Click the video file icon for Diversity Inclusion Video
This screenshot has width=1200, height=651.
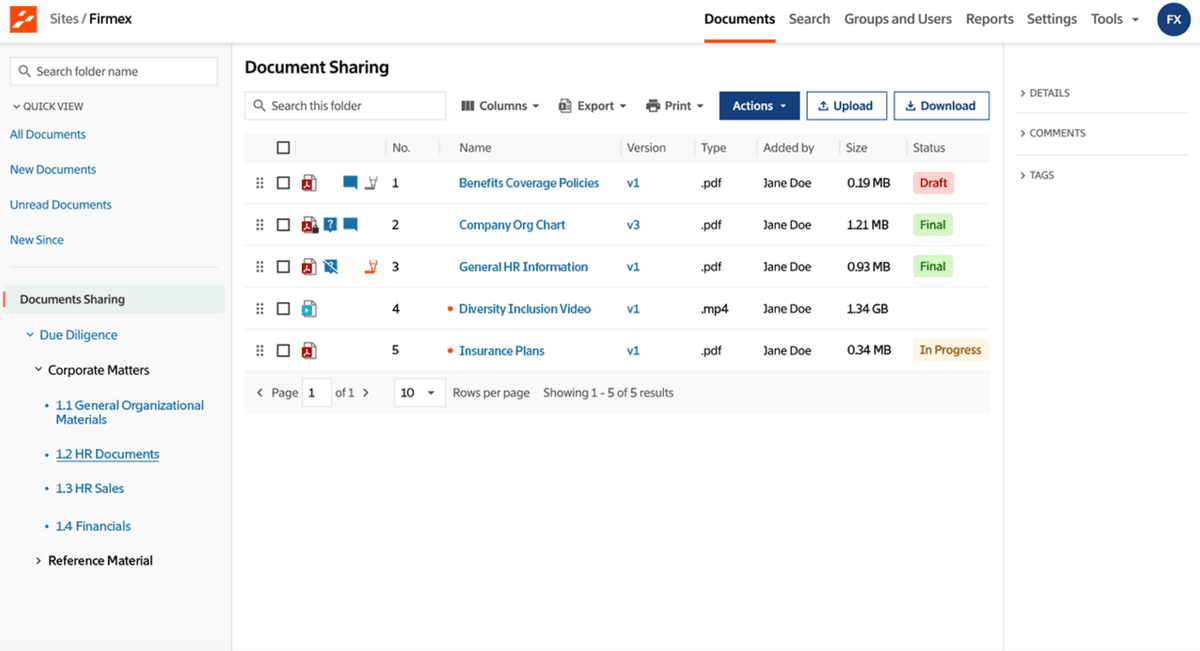pos(309,308)
